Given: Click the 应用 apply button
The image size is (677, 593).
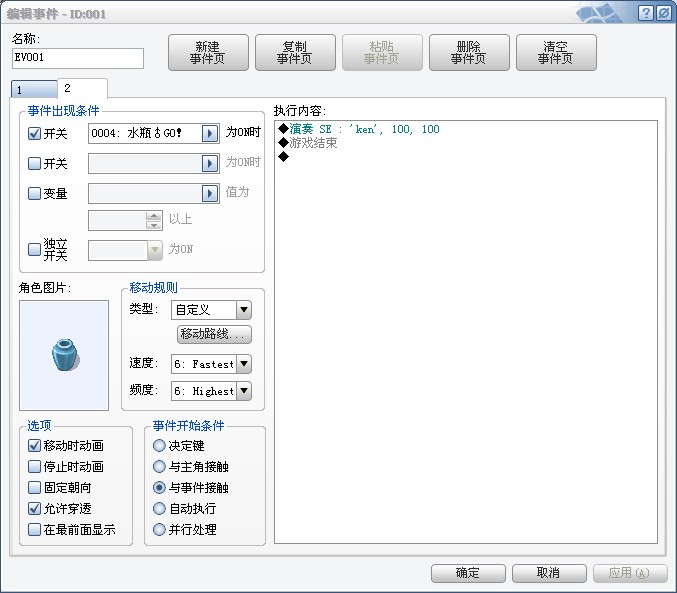Looking at the screenshot, I should tap(630, 573).
